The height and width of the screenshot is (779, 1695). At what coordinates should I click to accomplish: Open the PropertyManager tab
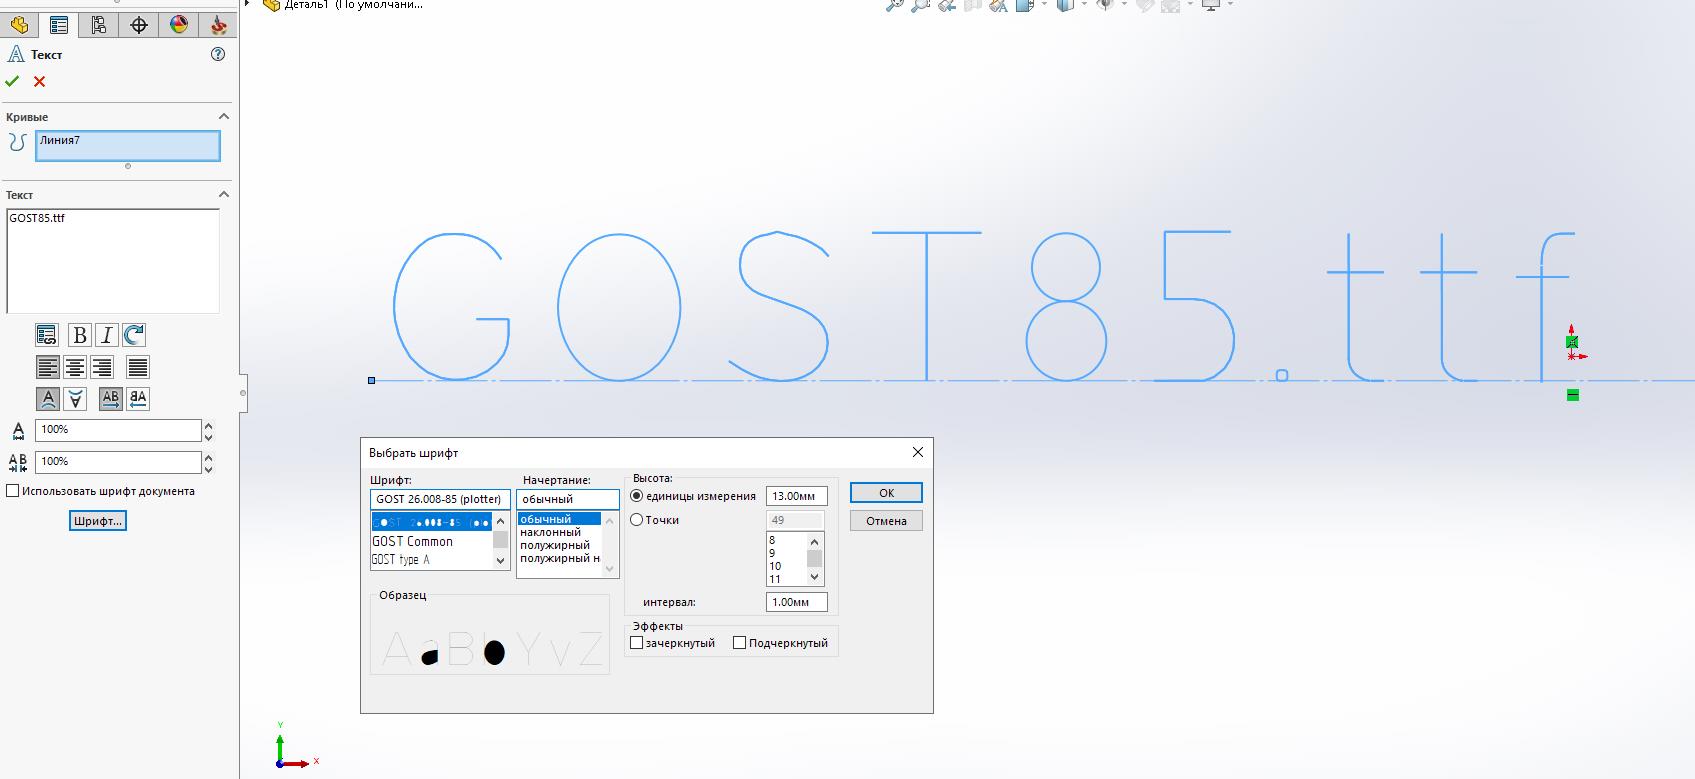coord(59,25)
